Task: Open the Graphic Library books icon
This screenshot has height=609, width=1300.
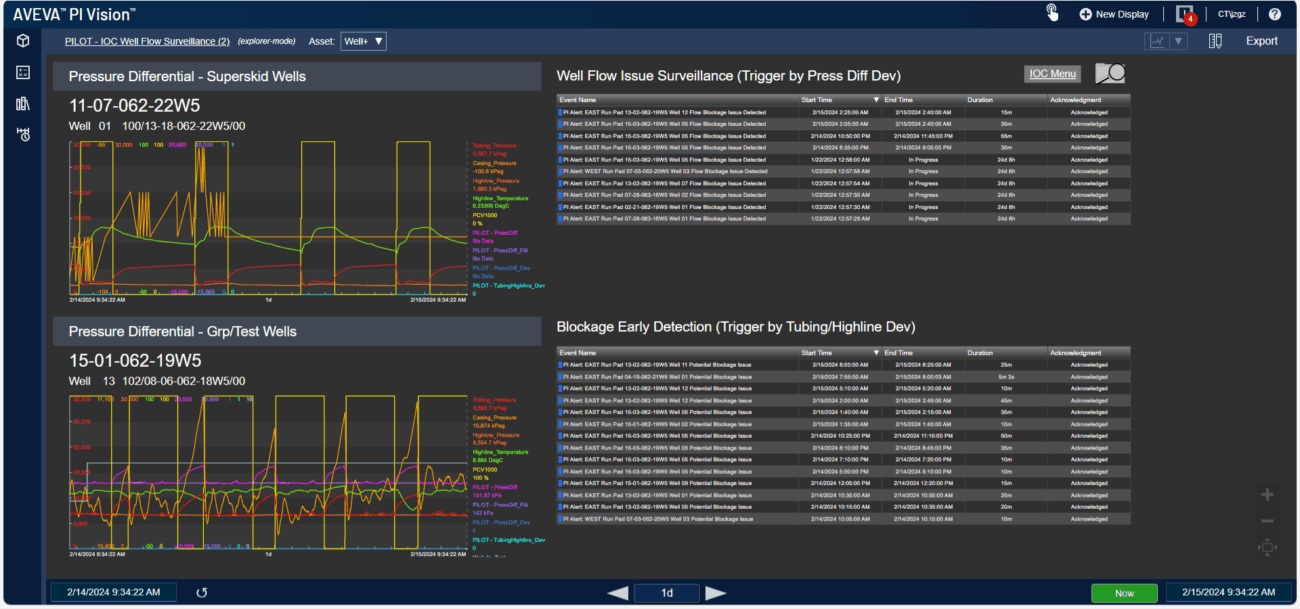Action: (23, 103)
